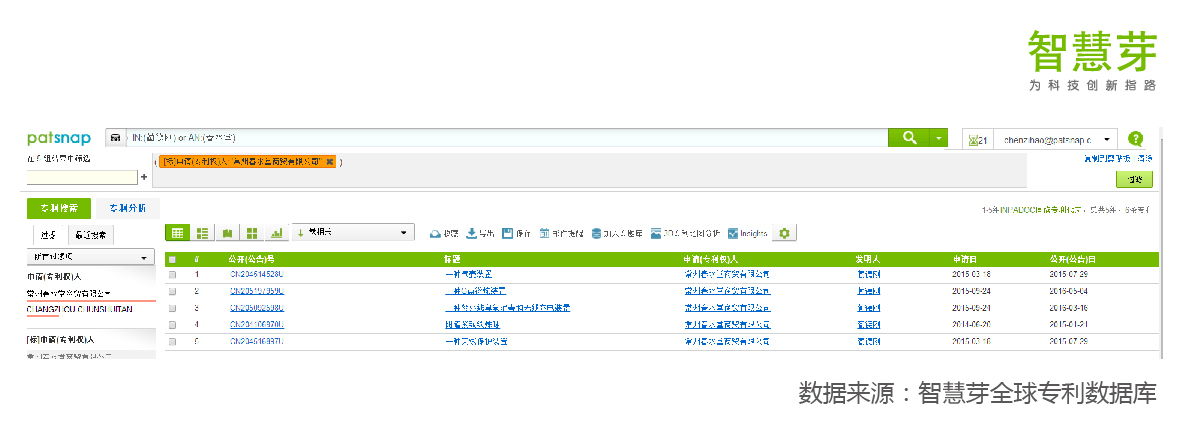1192x432 pixels.
Task: Select the second sub-tab in the left panel
Action: point(90,235)
